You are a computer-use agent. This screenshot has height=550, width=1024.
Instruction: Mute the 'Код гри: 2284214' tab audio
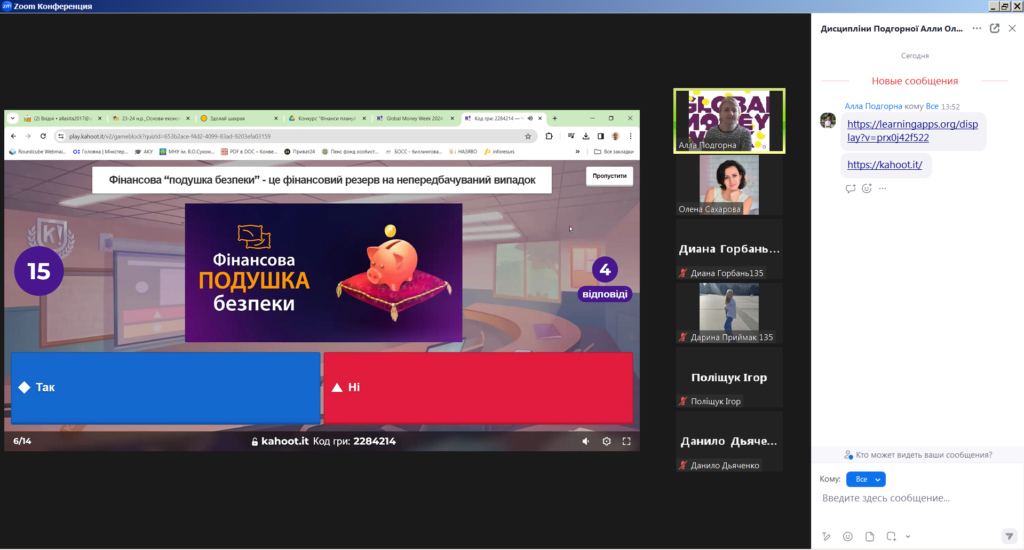530,118
